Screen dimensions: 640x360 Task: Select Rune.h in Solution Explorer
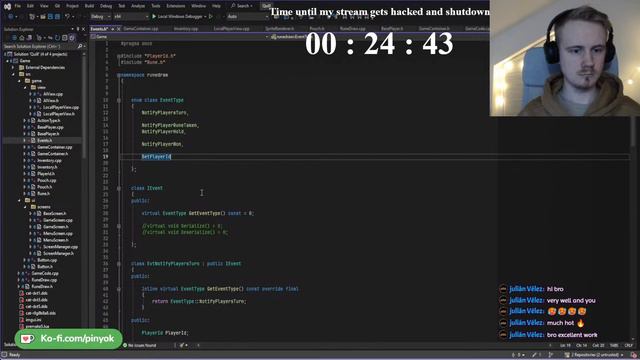tap(43, 193)
